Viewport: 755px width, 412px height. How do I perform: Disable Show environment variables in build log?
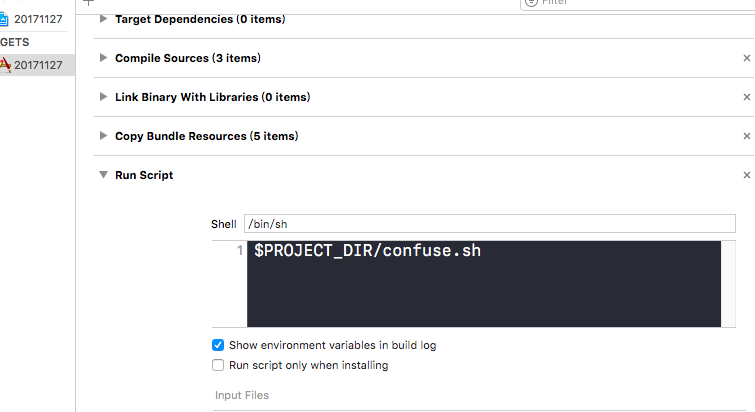(x=218, y=345)
